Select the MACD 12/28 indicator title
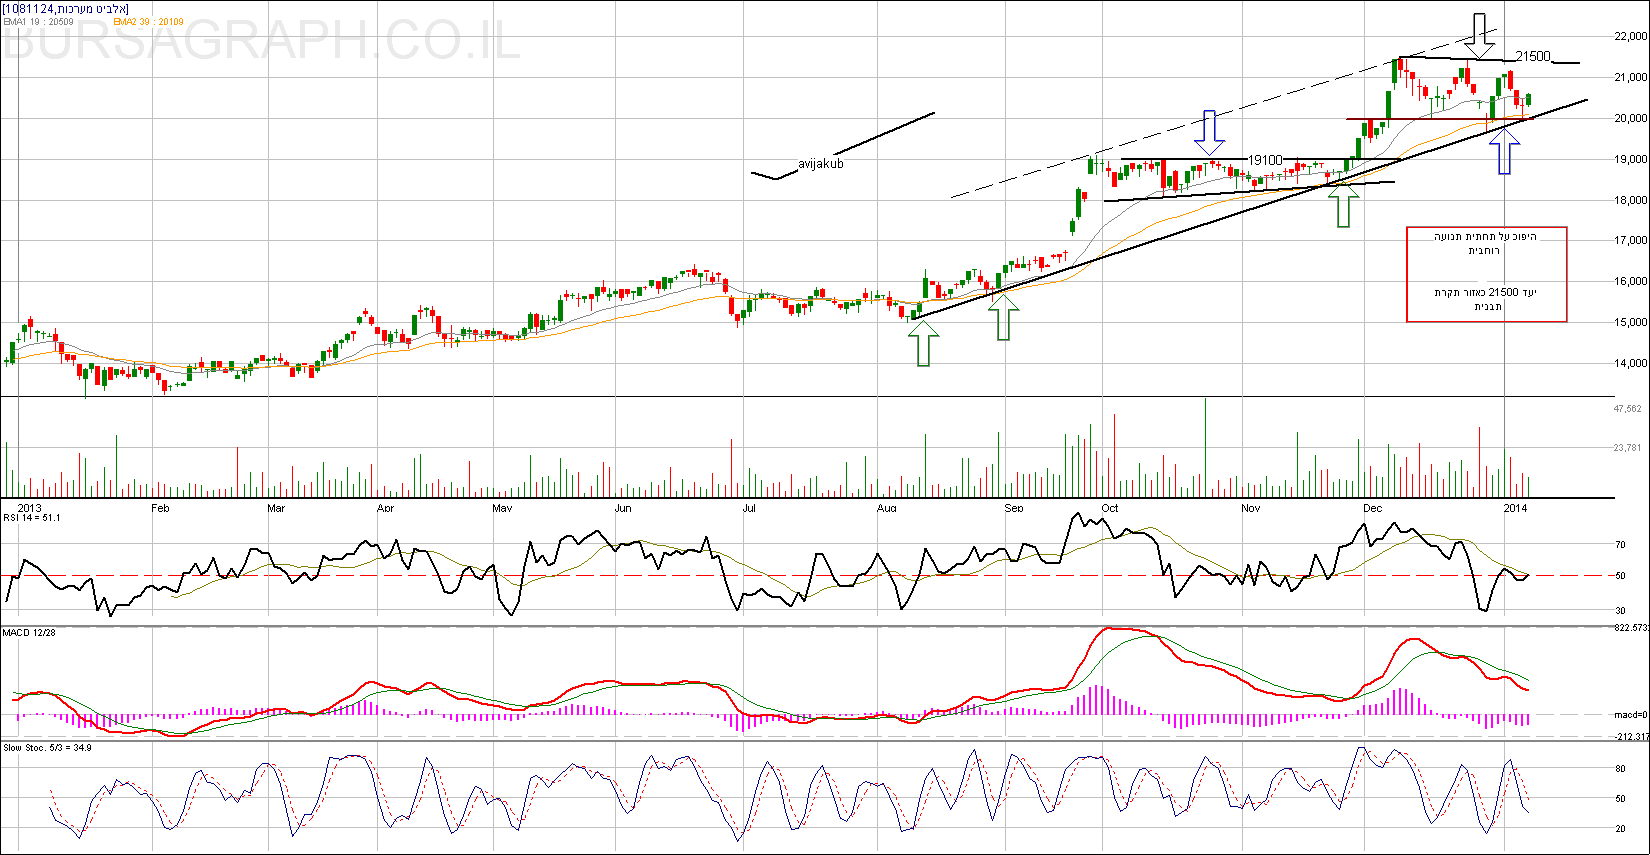This screenshot has height=855, width=1650. coord(30,633)
